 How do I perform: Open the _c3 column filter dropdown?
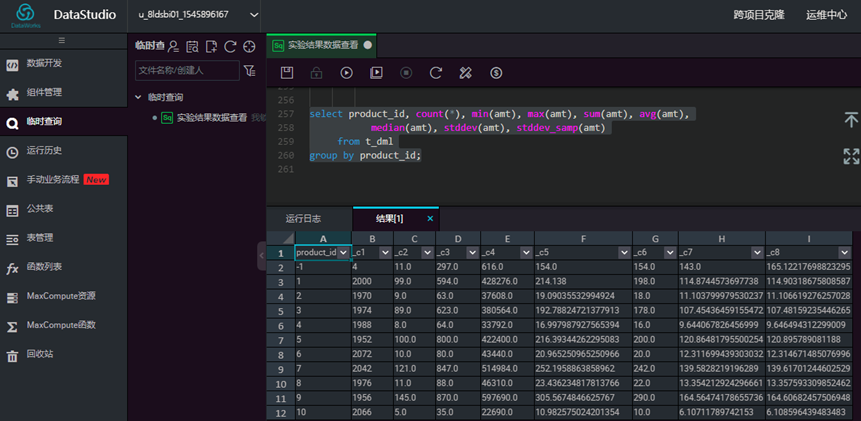click(x=472, y=252)
